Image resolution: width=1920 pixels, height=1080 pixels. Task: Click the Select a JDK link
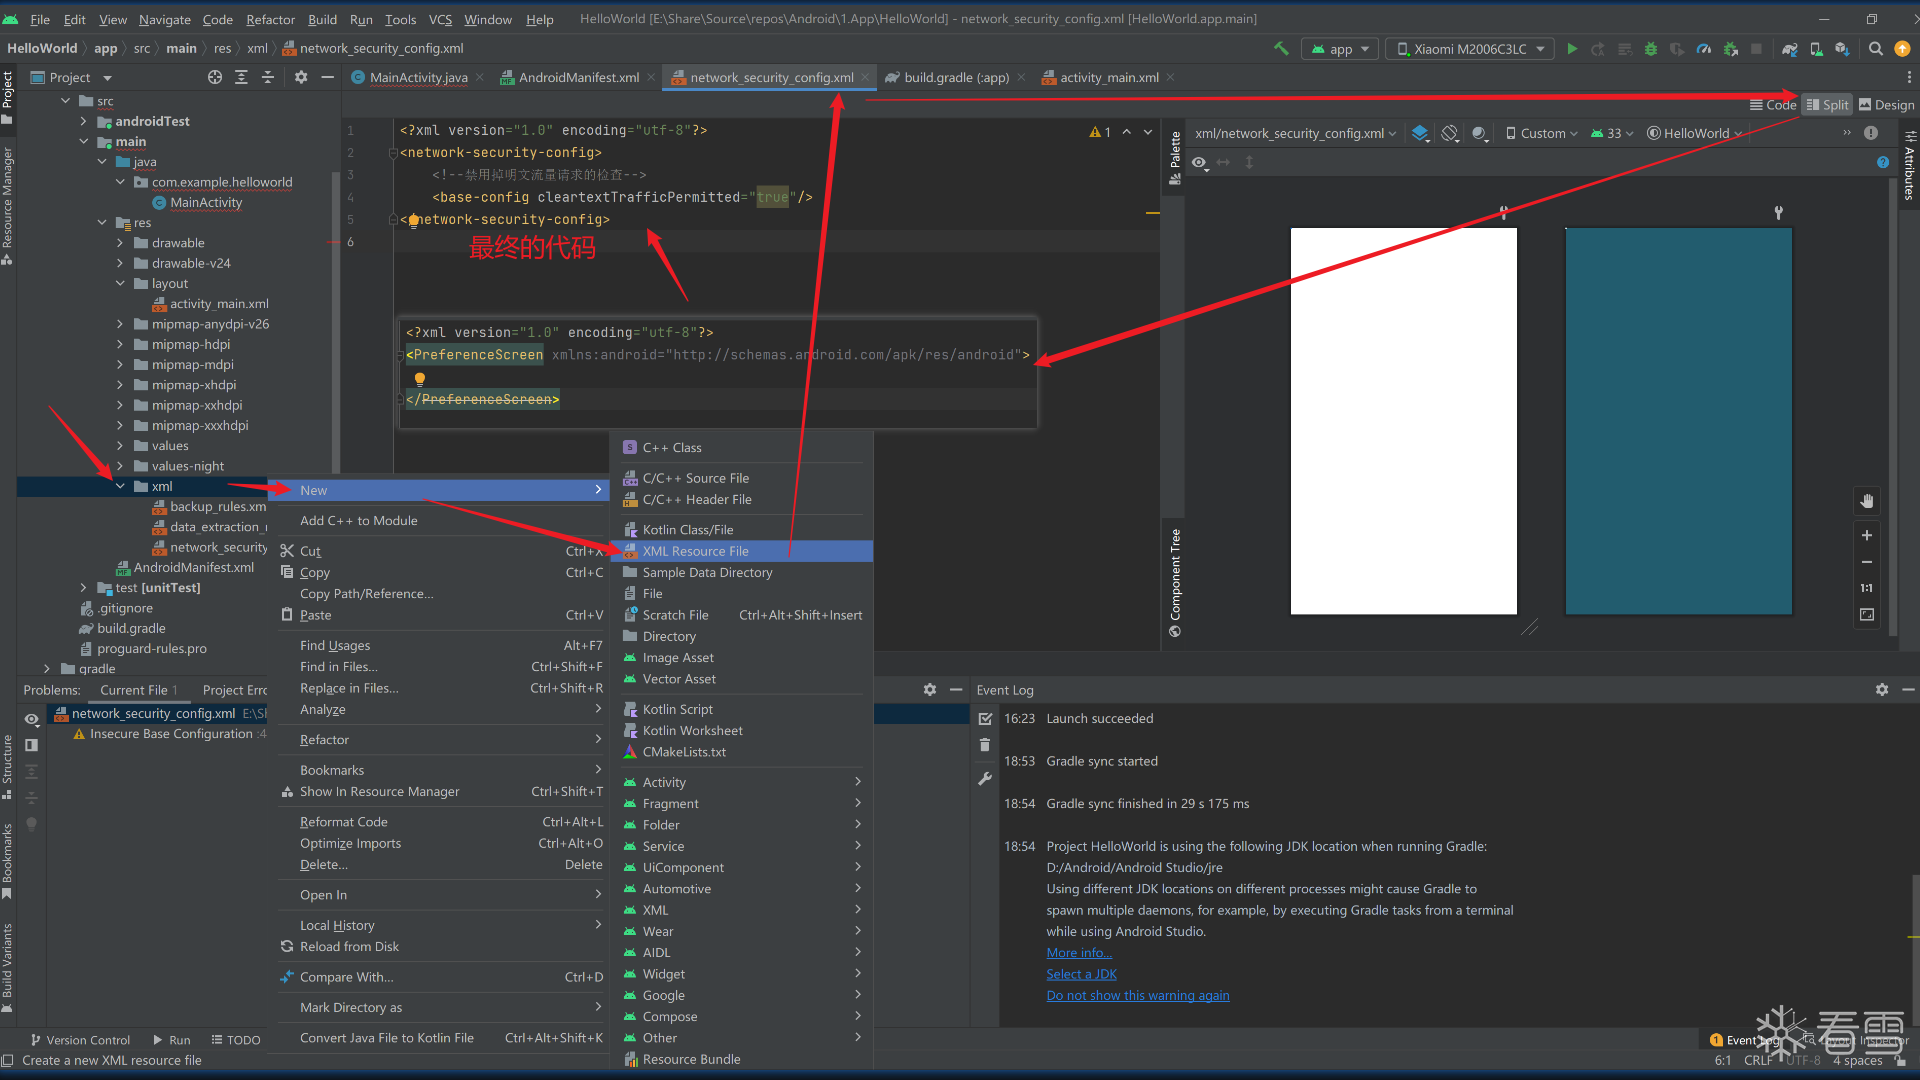coord(1081,974)
